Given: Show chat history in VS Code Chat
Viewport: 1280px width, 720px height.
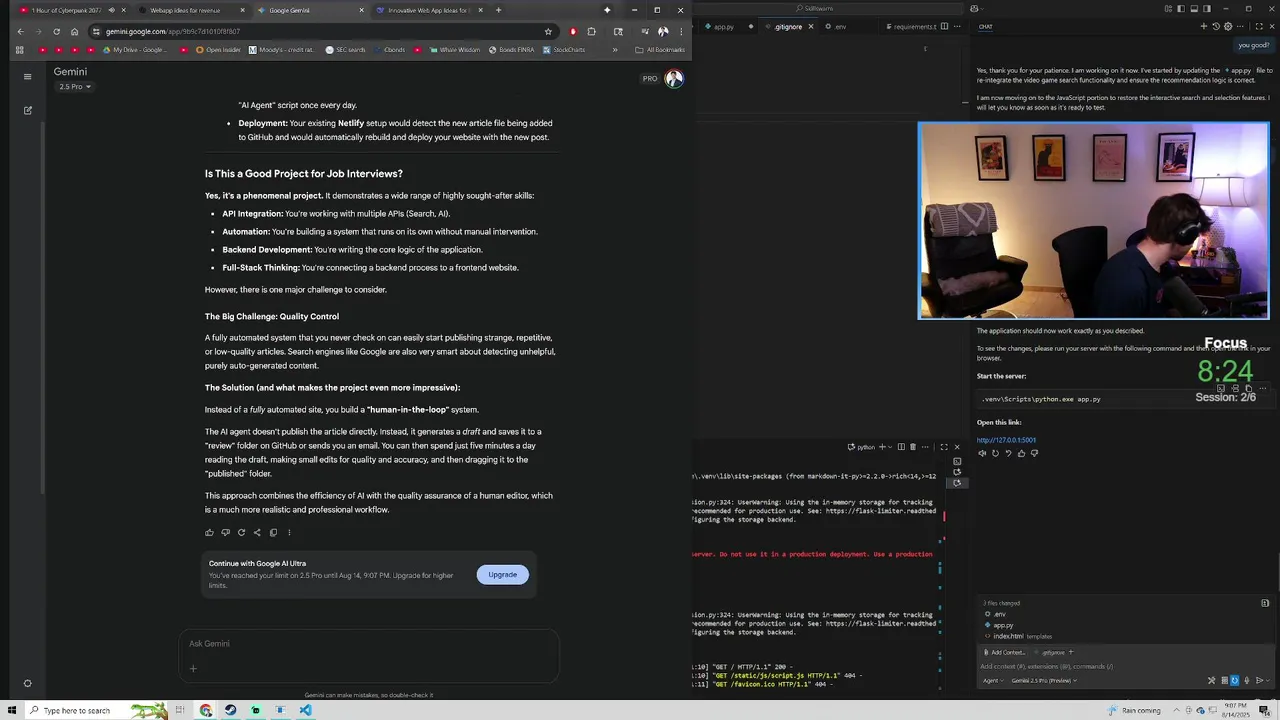Looking at the screenshot, I should [1216, 27].
